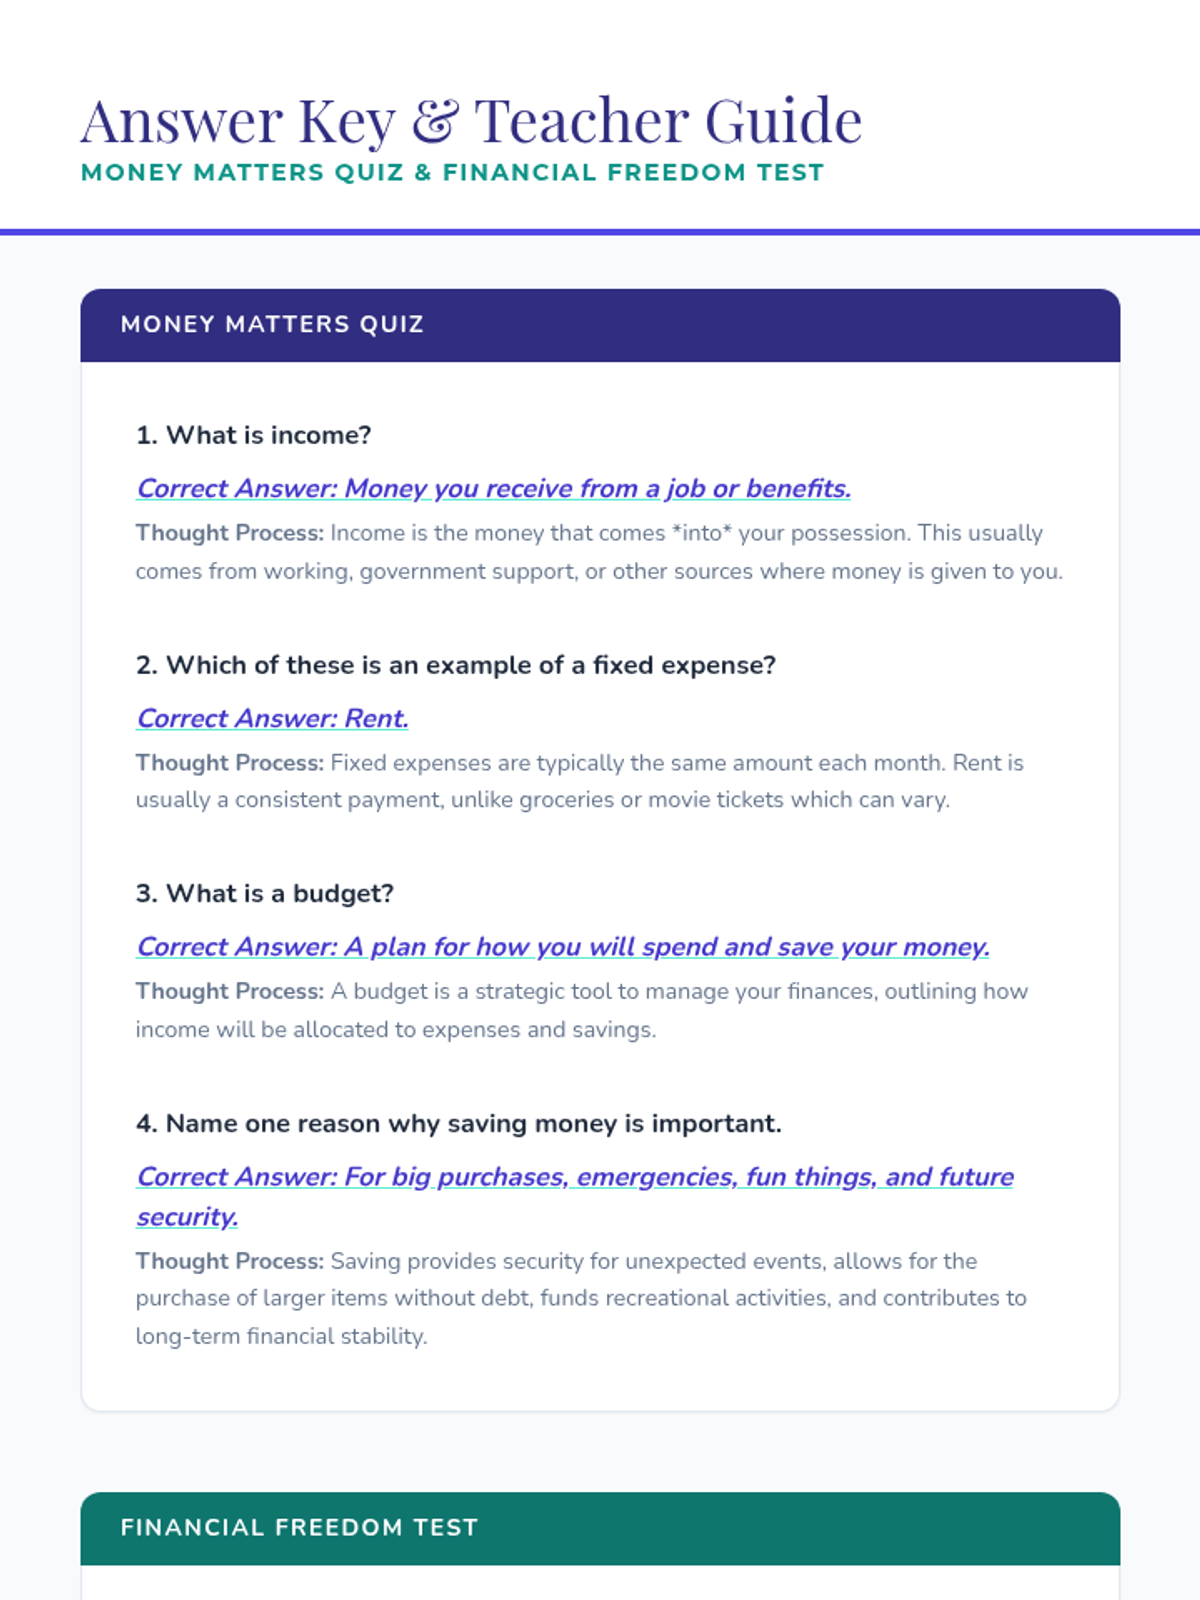Click the "Answer Key & Teacher Guide" title

tap(470, 121)
